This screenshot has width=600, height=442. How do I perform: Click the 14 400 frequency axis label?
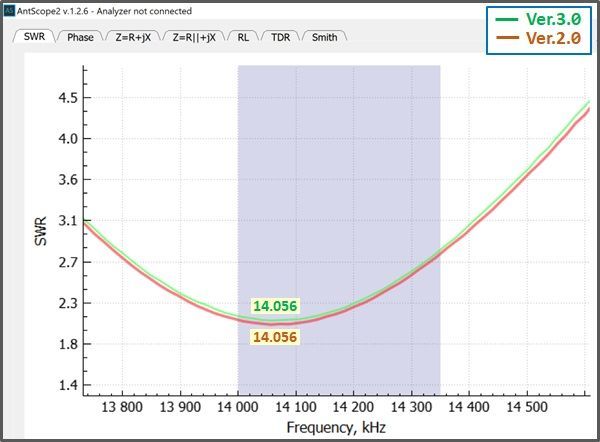pos(469,407)
